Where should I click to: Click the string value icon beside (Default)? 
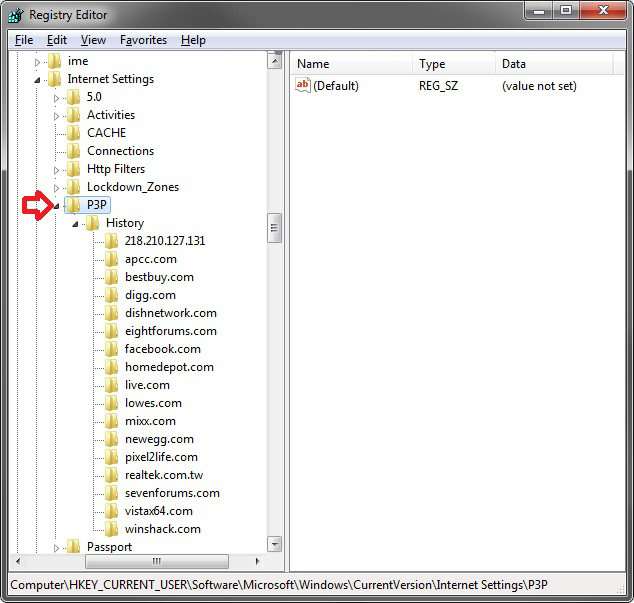click(302, 85)
